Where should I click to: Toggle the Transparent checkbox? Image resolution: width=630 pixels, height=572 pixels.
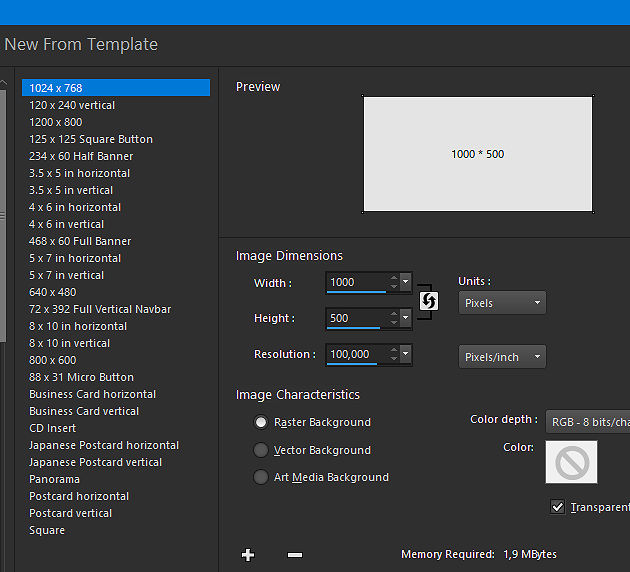(x=558, y=507)
